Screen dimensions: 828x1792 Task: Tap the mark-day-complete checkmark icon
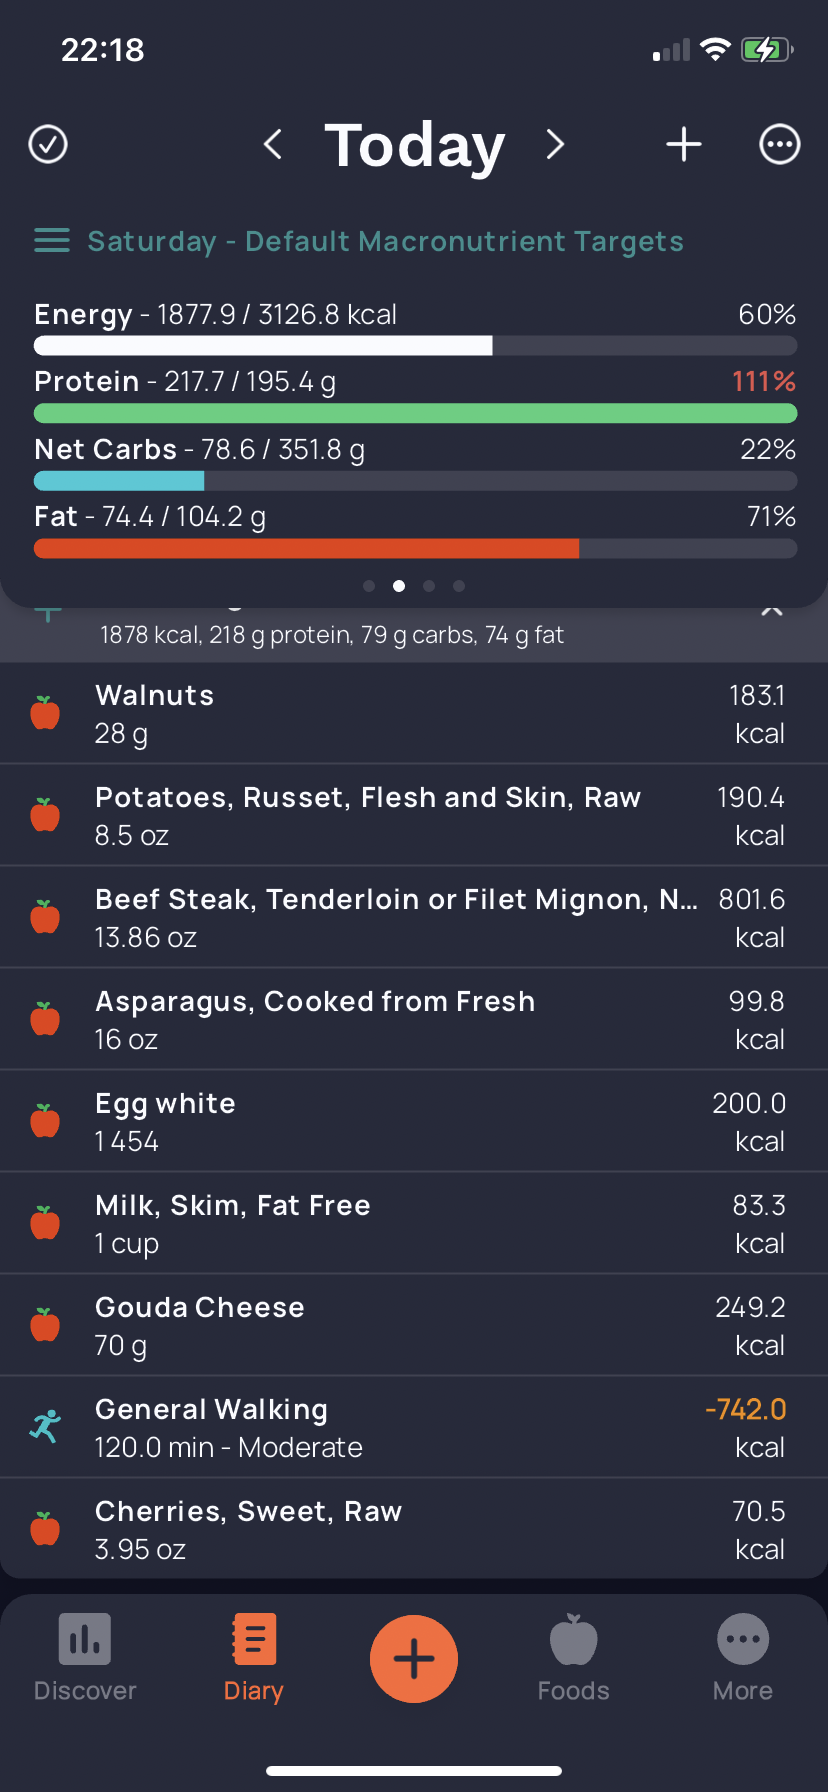pos(48,144)
